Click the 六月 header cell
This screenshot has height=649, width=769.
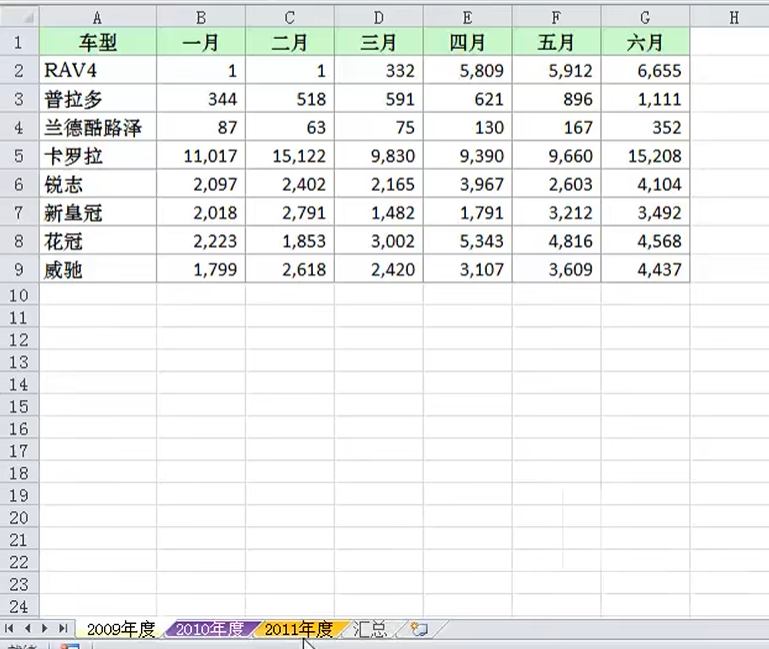645,42
